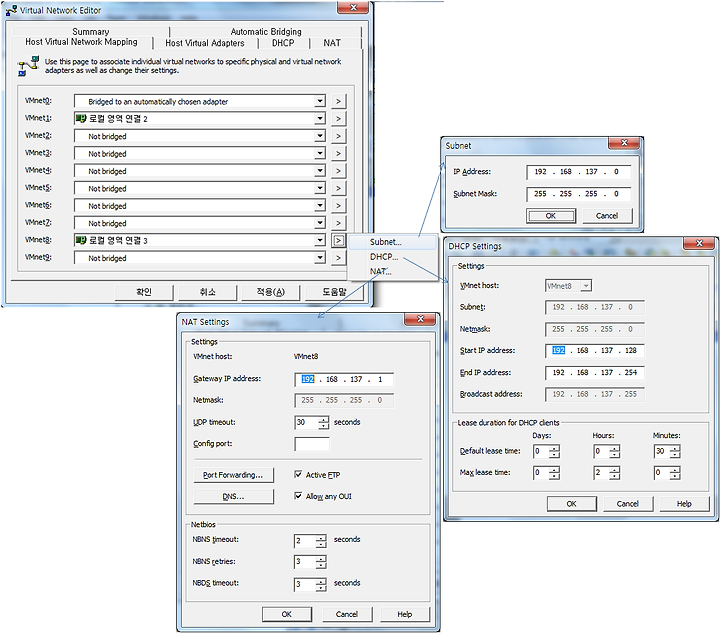Image resolution: width=720 pixels, height=633 pixels.
Task: Click Help in the DHCP Settings dialog
Action: pyautogui.click(x=684, y=504)
